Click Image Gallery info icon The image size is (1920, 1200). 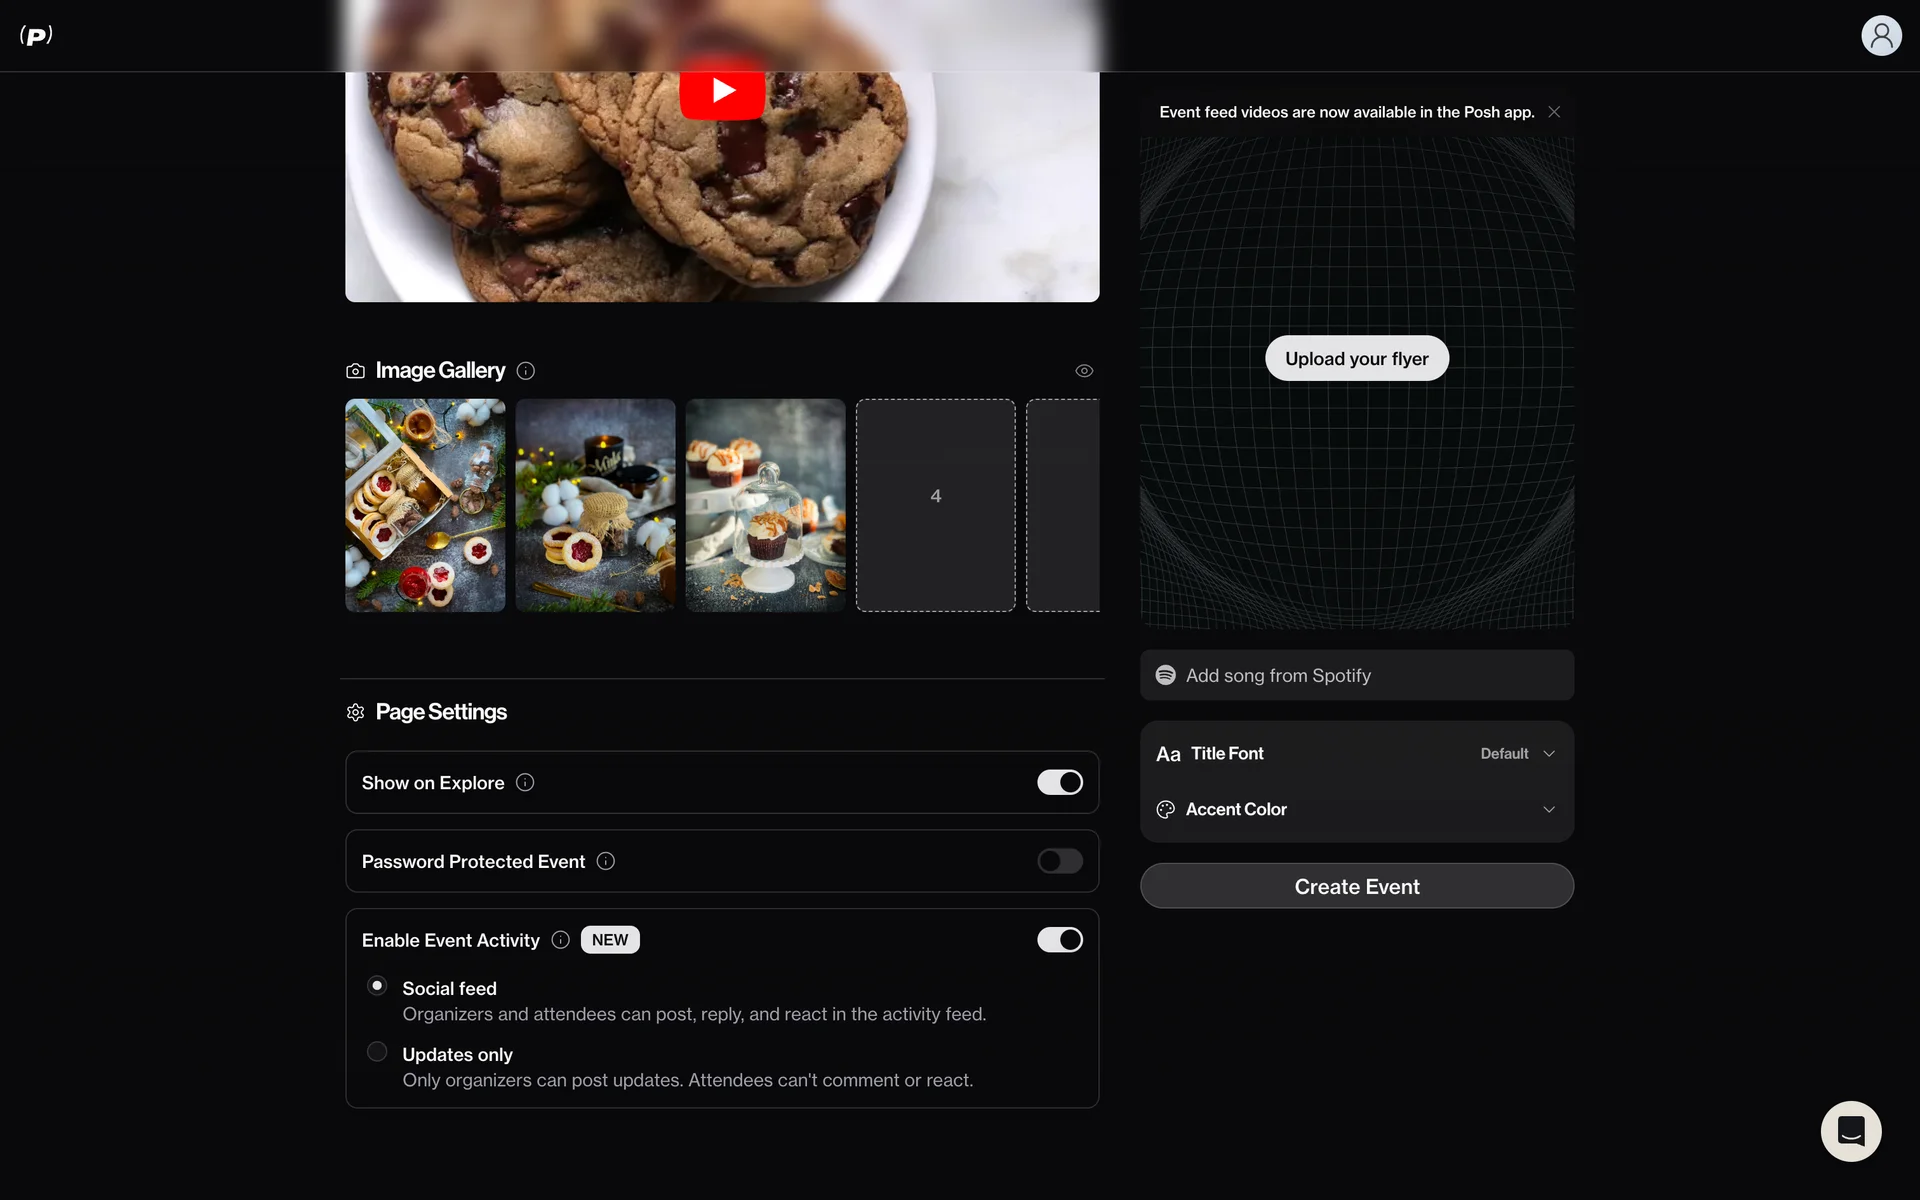[x=526, y=371]
